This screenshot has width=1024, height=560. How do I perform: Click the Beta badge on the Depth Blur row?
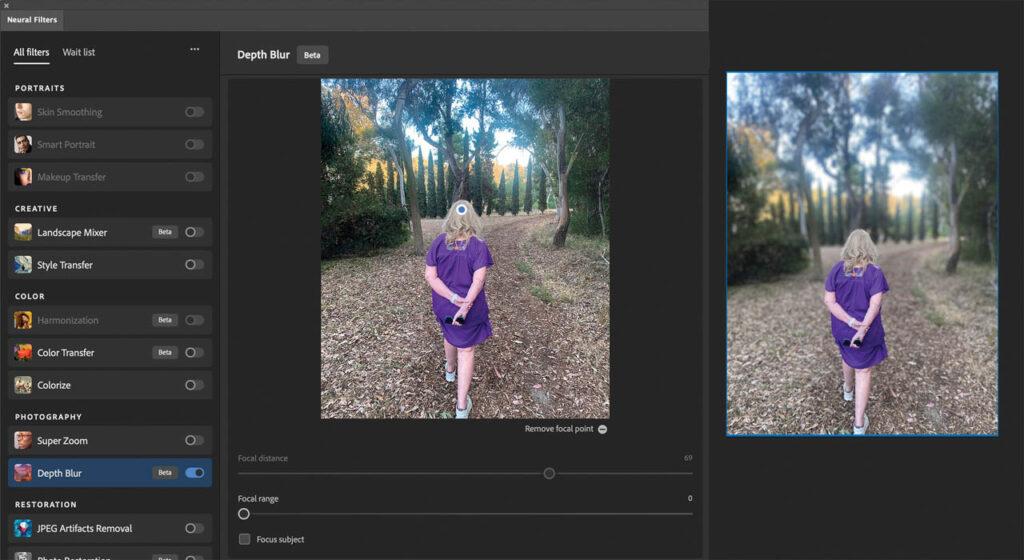coord(165,473)
